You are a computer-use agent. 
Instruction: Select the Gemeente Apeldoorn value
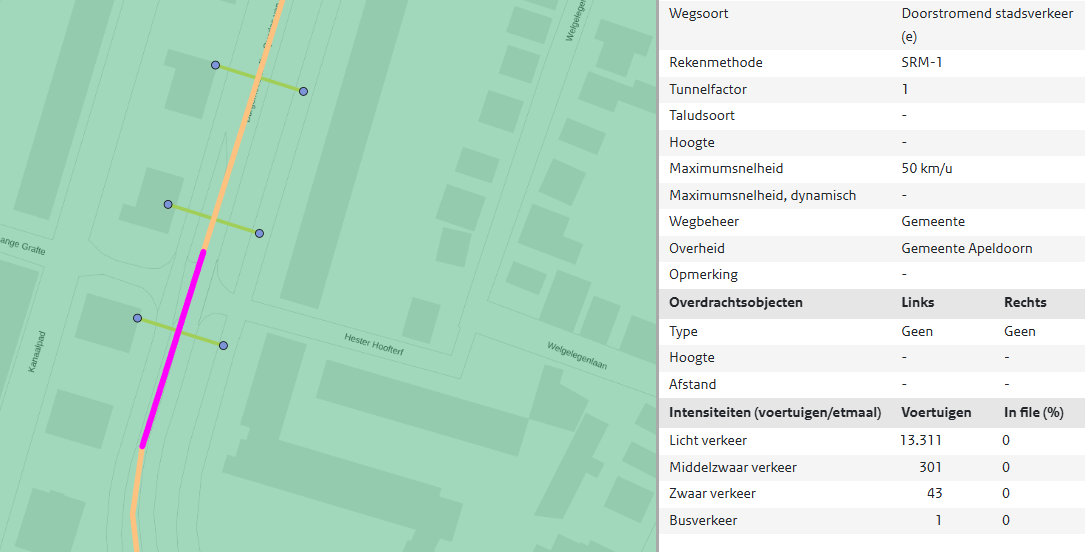tap(967, 248)
